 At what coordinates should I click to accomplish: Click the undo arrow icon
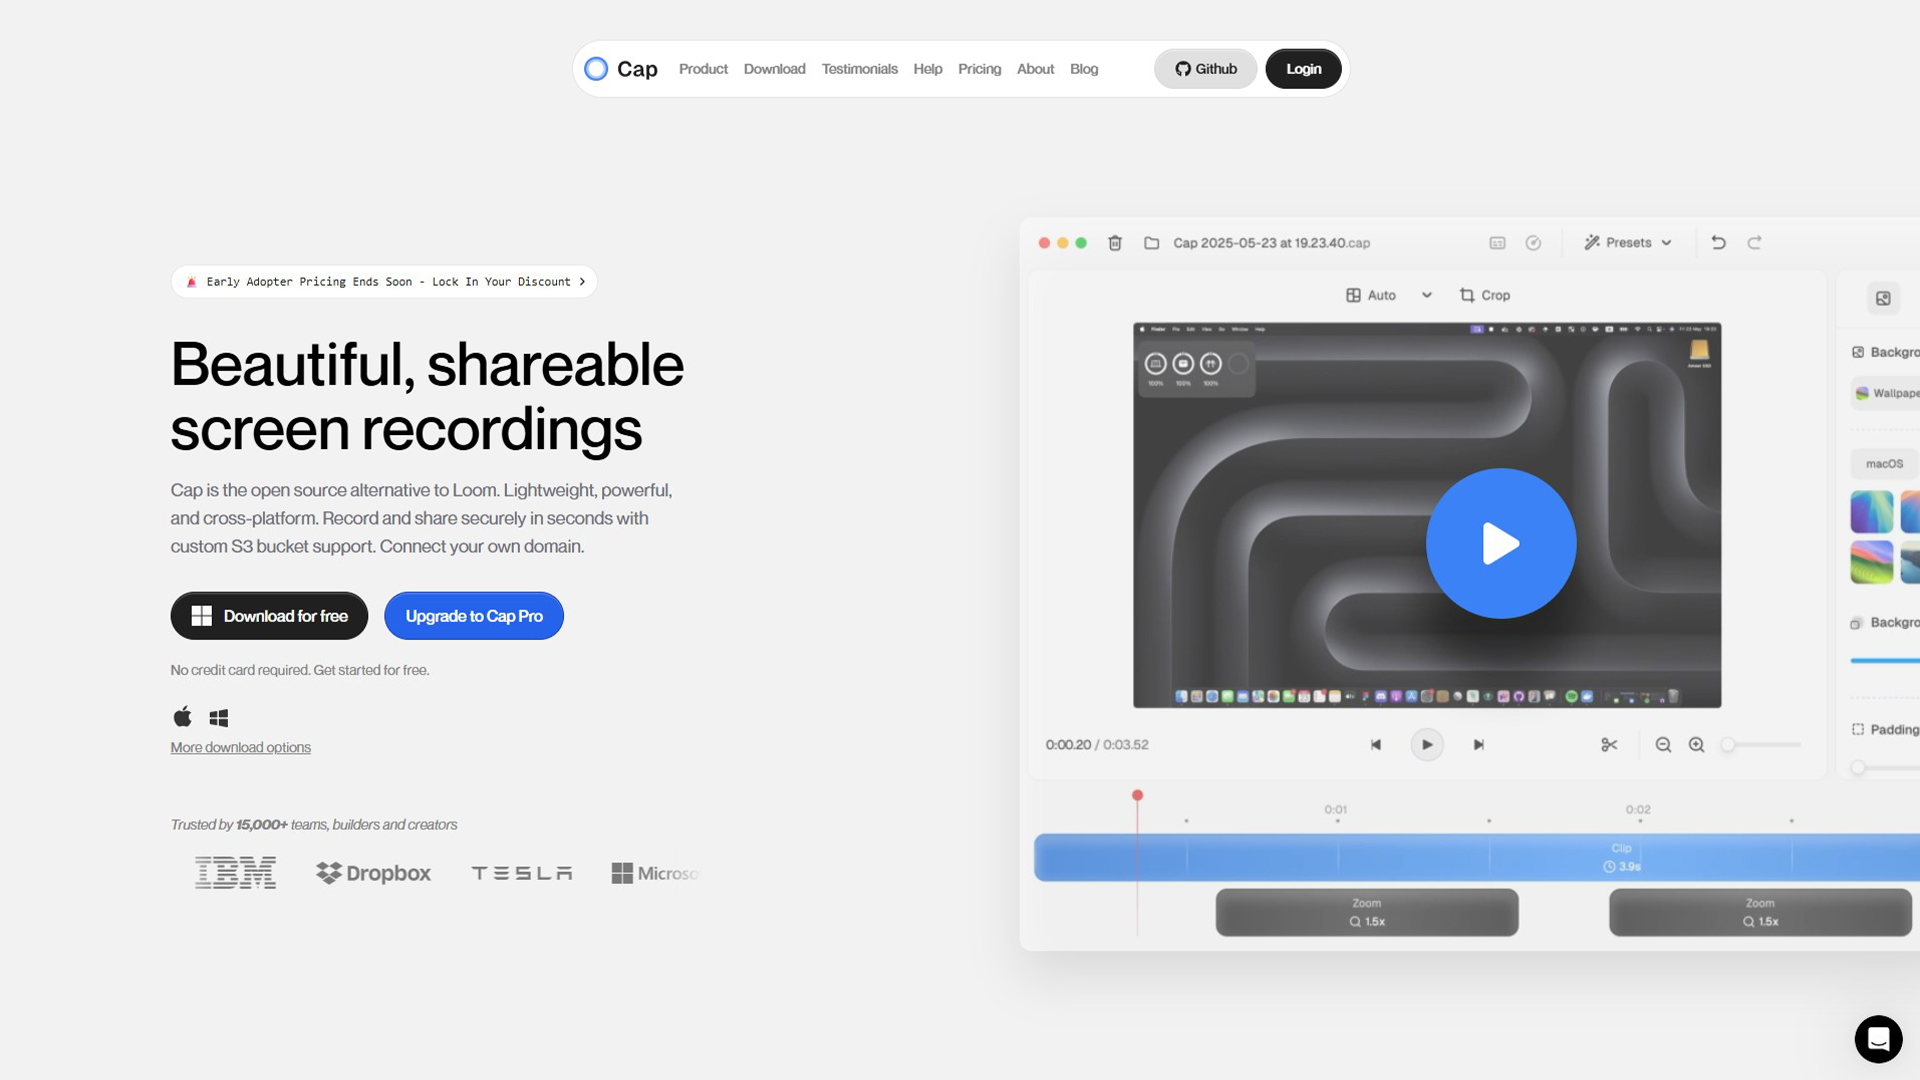(1718, 243)
